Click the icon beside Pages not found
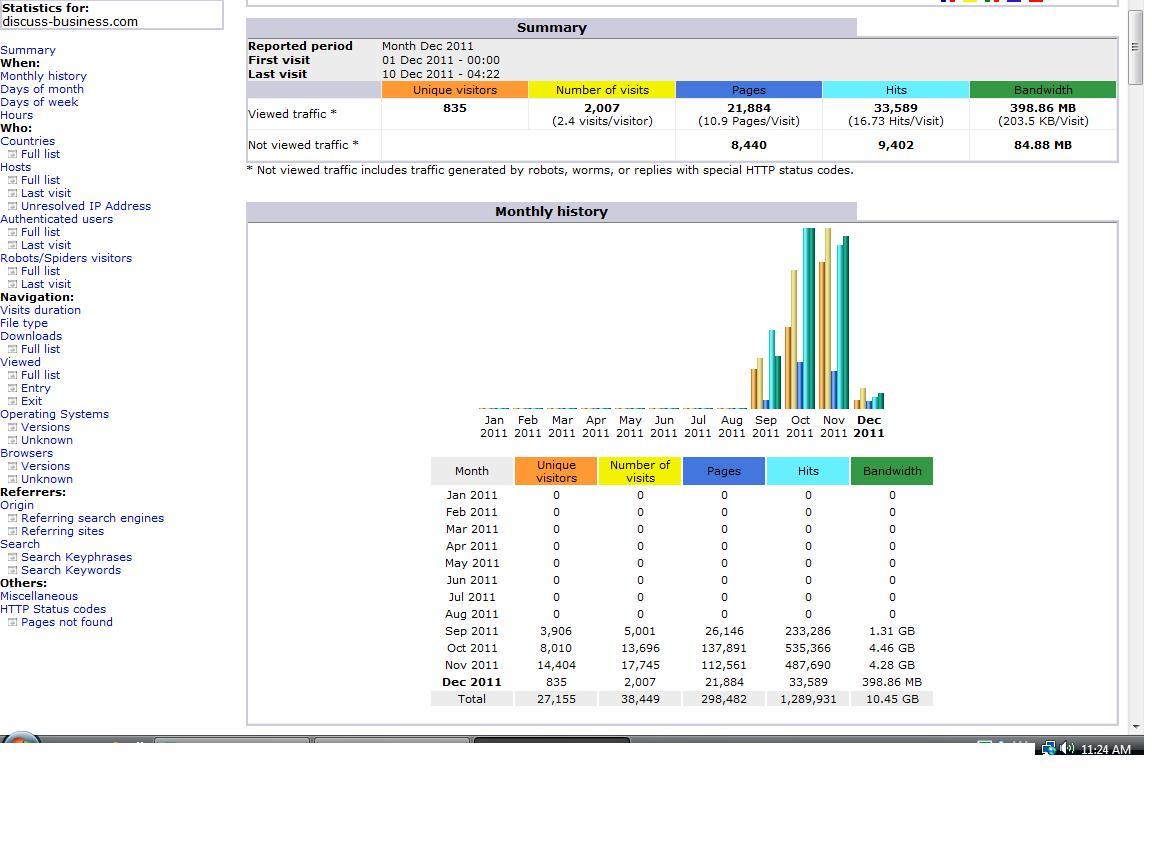This screenshot has height=864, width=1152. tap(12, 622)
